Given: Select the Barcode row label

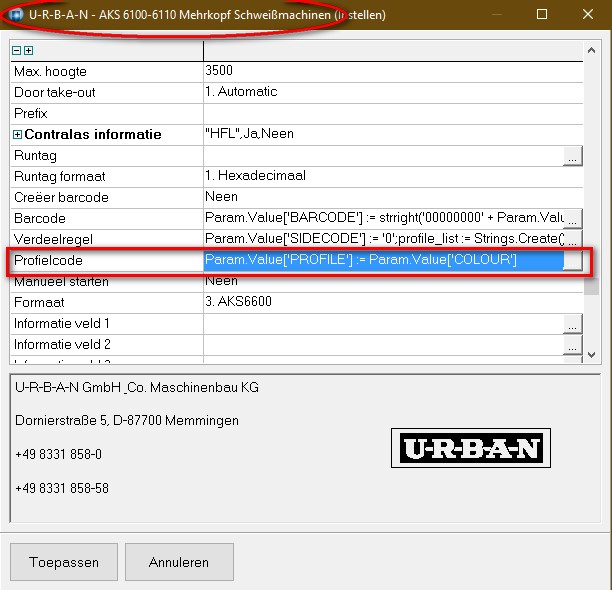Looking at the screenshot, I should point(40,219).
